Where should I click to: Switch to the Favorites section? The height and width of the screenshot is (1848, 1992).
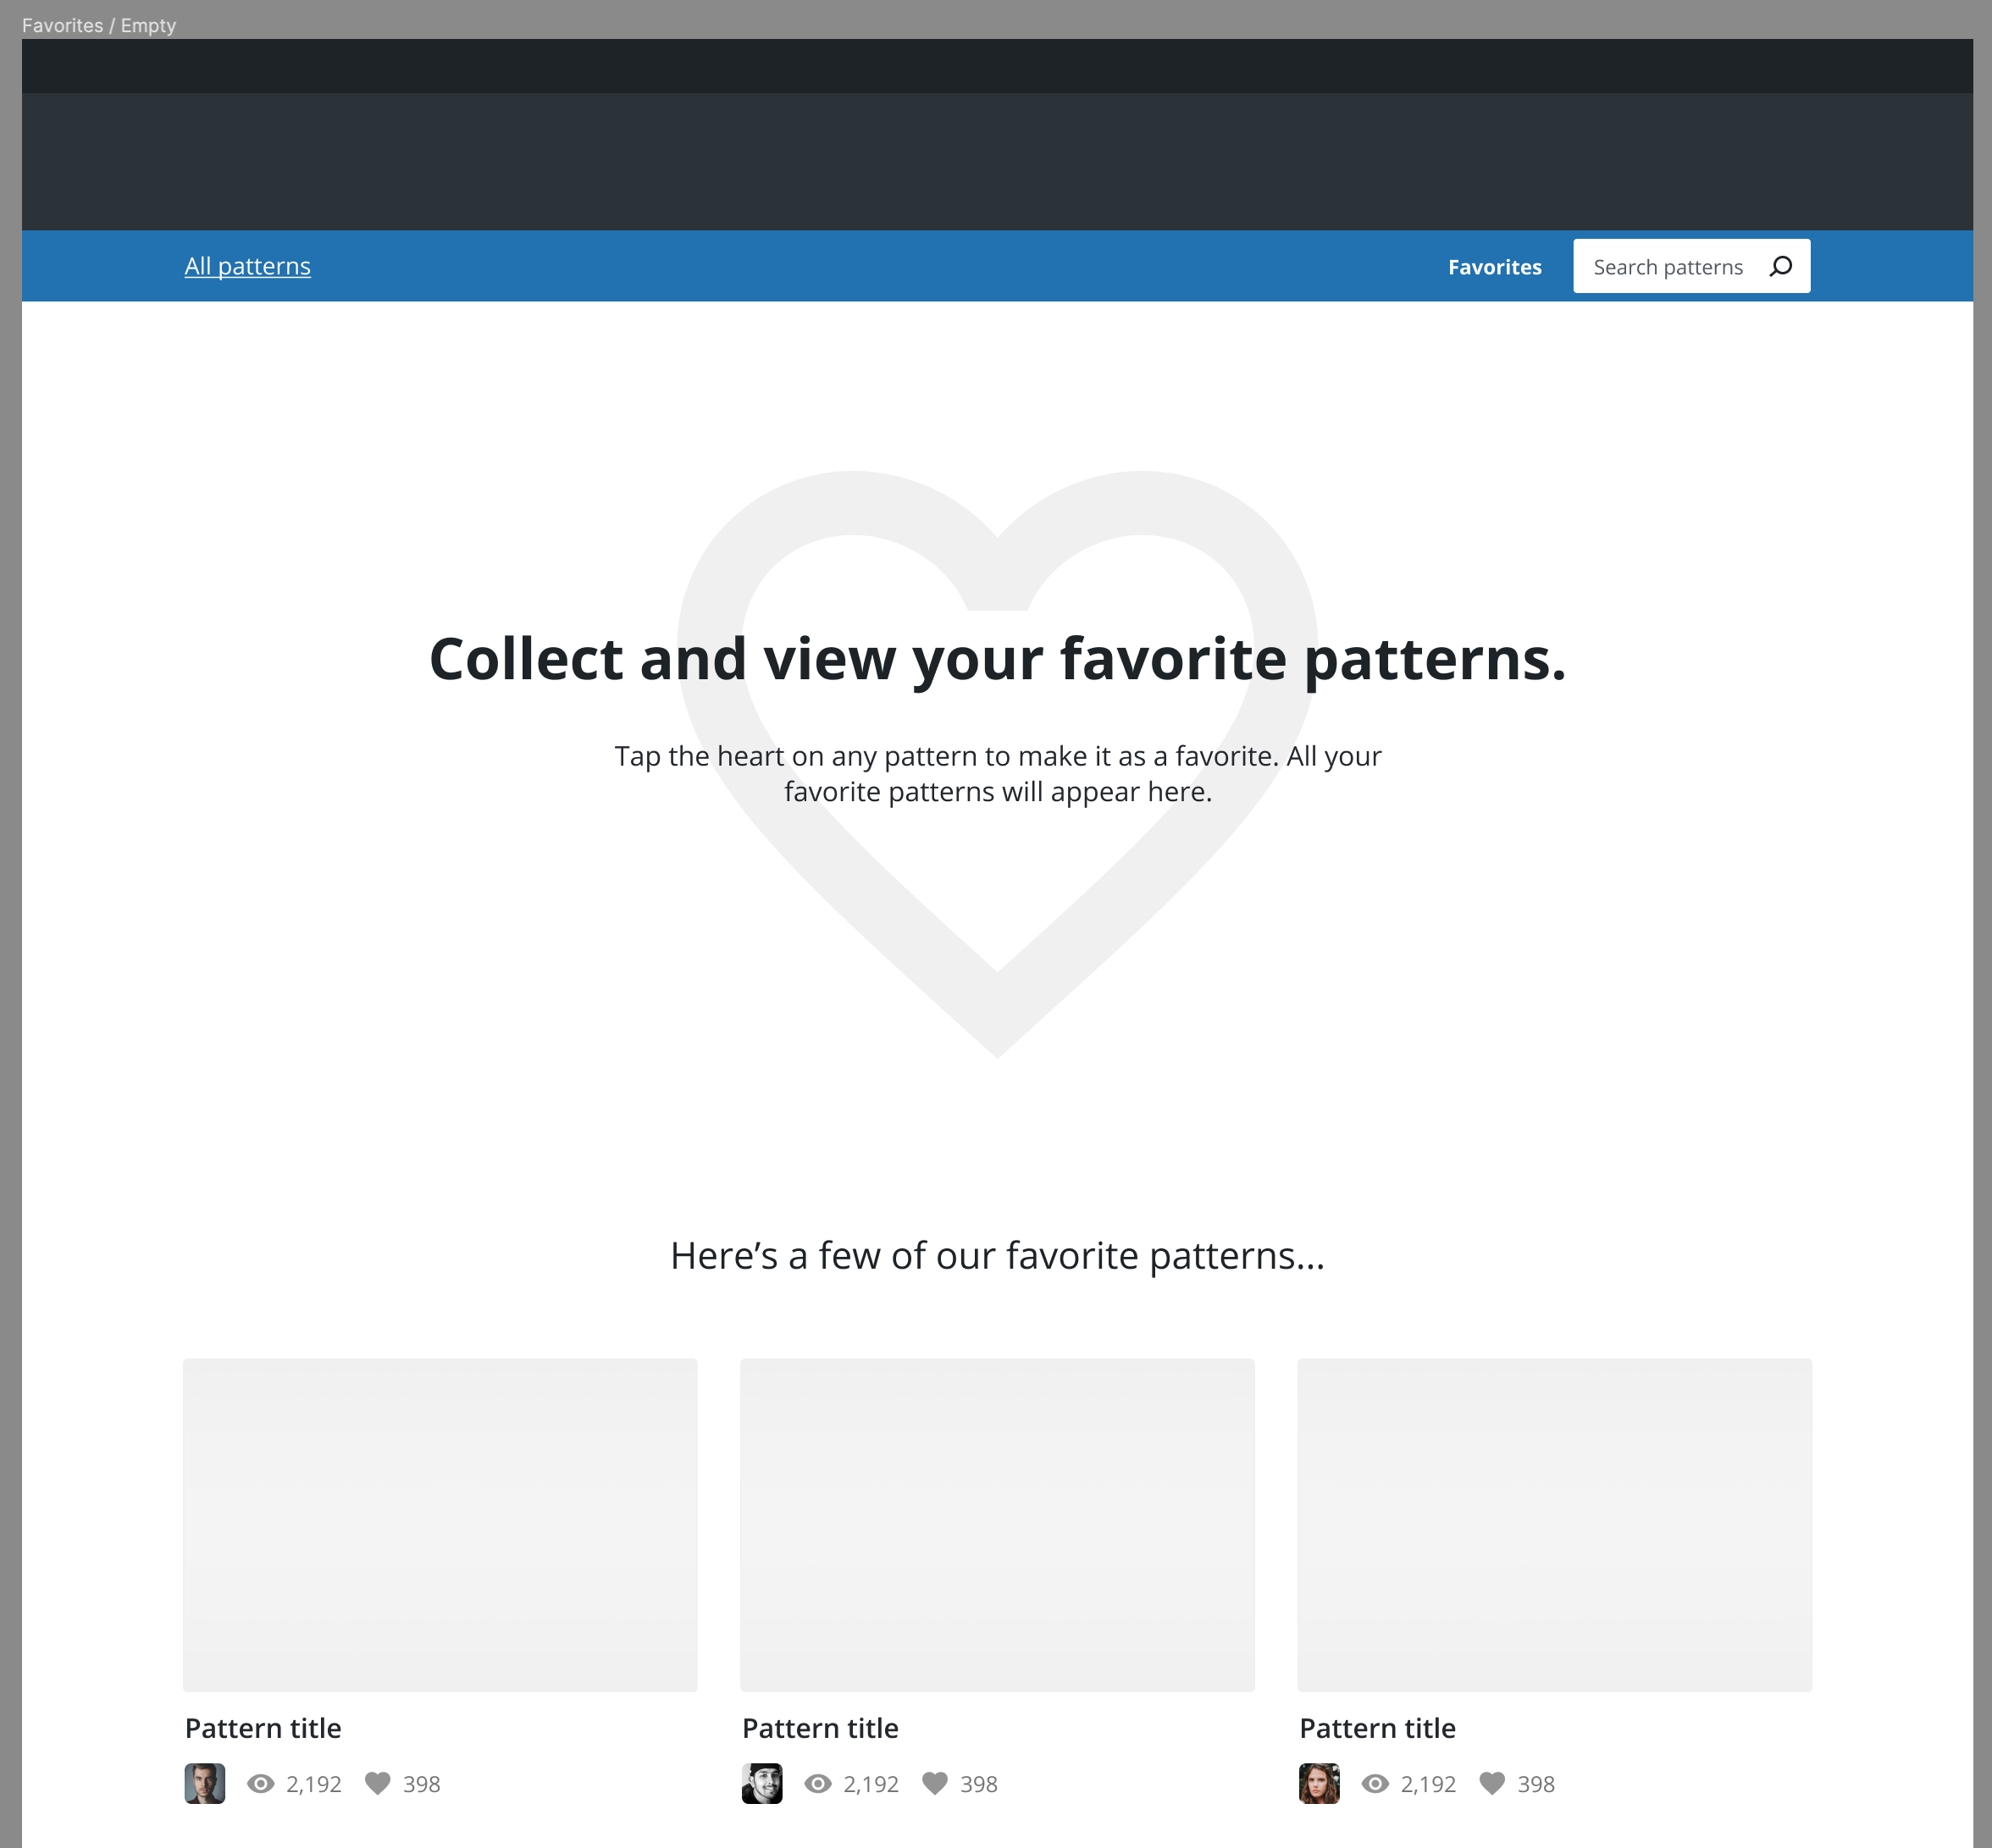[1494, 266]
